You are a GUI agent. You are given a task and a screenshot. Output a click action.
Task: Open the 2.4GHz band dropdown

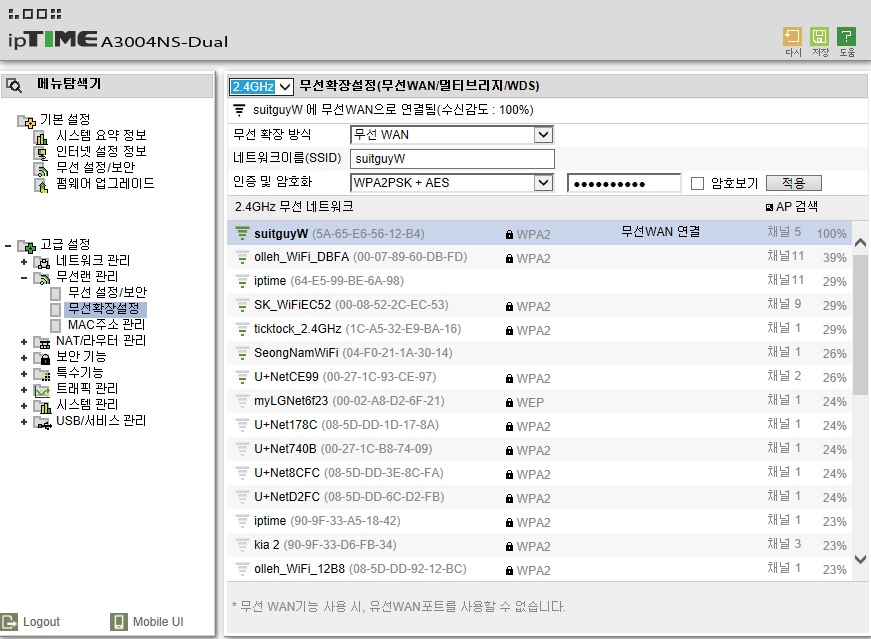point(261,87)
